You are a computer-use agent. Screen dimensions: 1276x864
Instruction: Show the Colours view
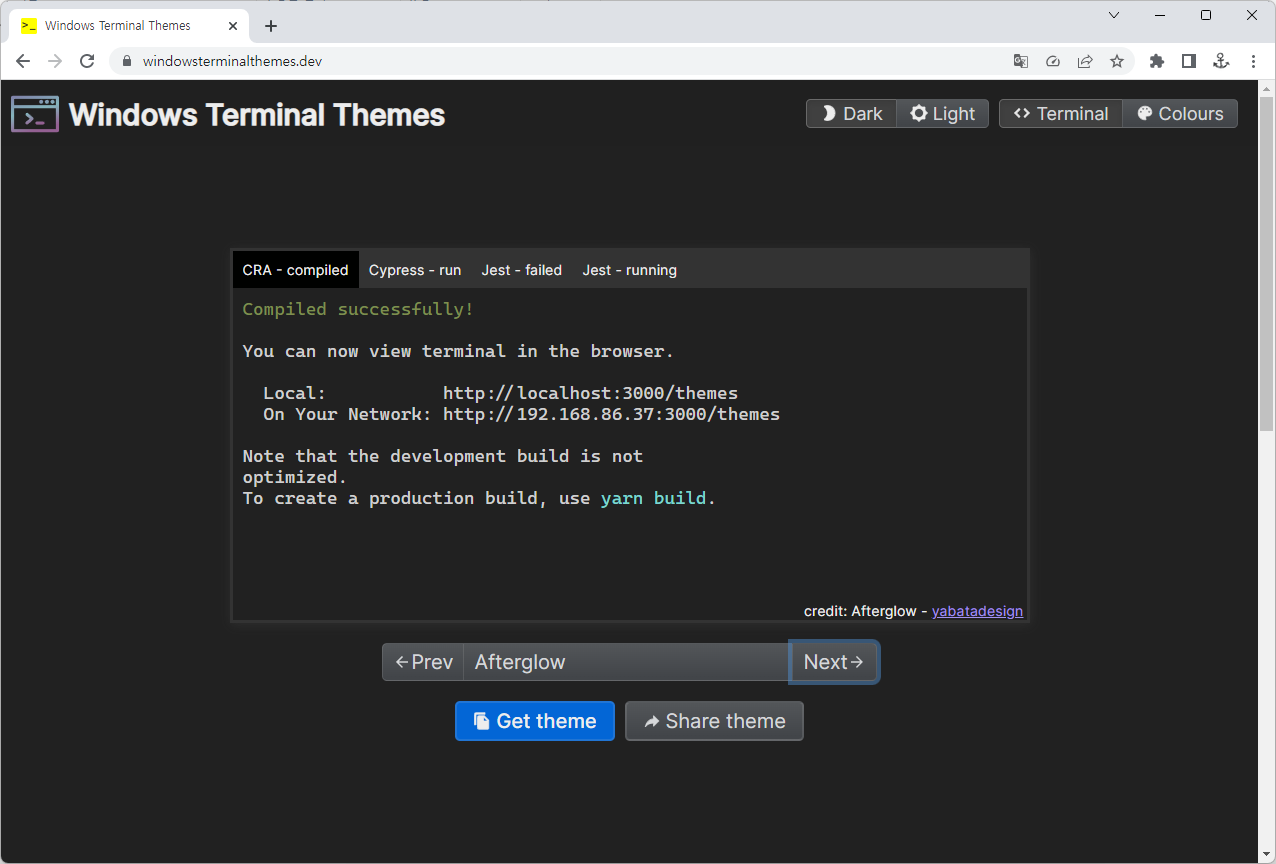1180,114
